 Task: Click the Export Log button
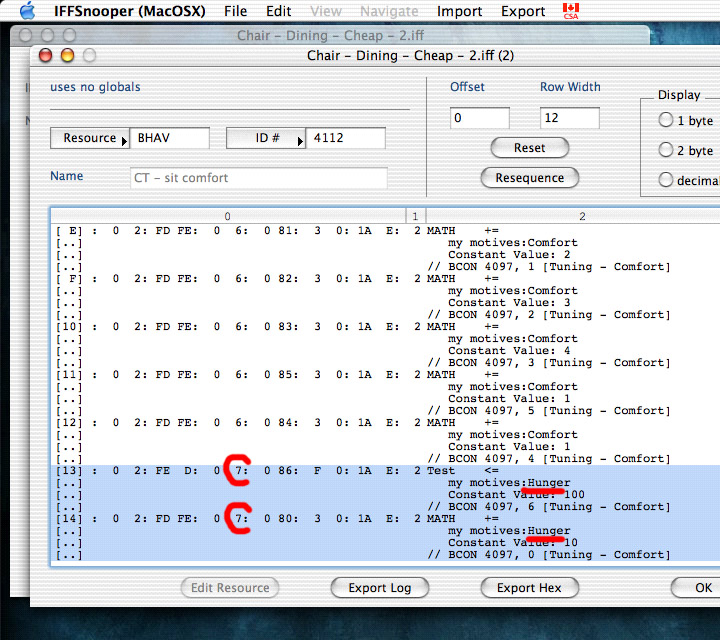(379, 588)
